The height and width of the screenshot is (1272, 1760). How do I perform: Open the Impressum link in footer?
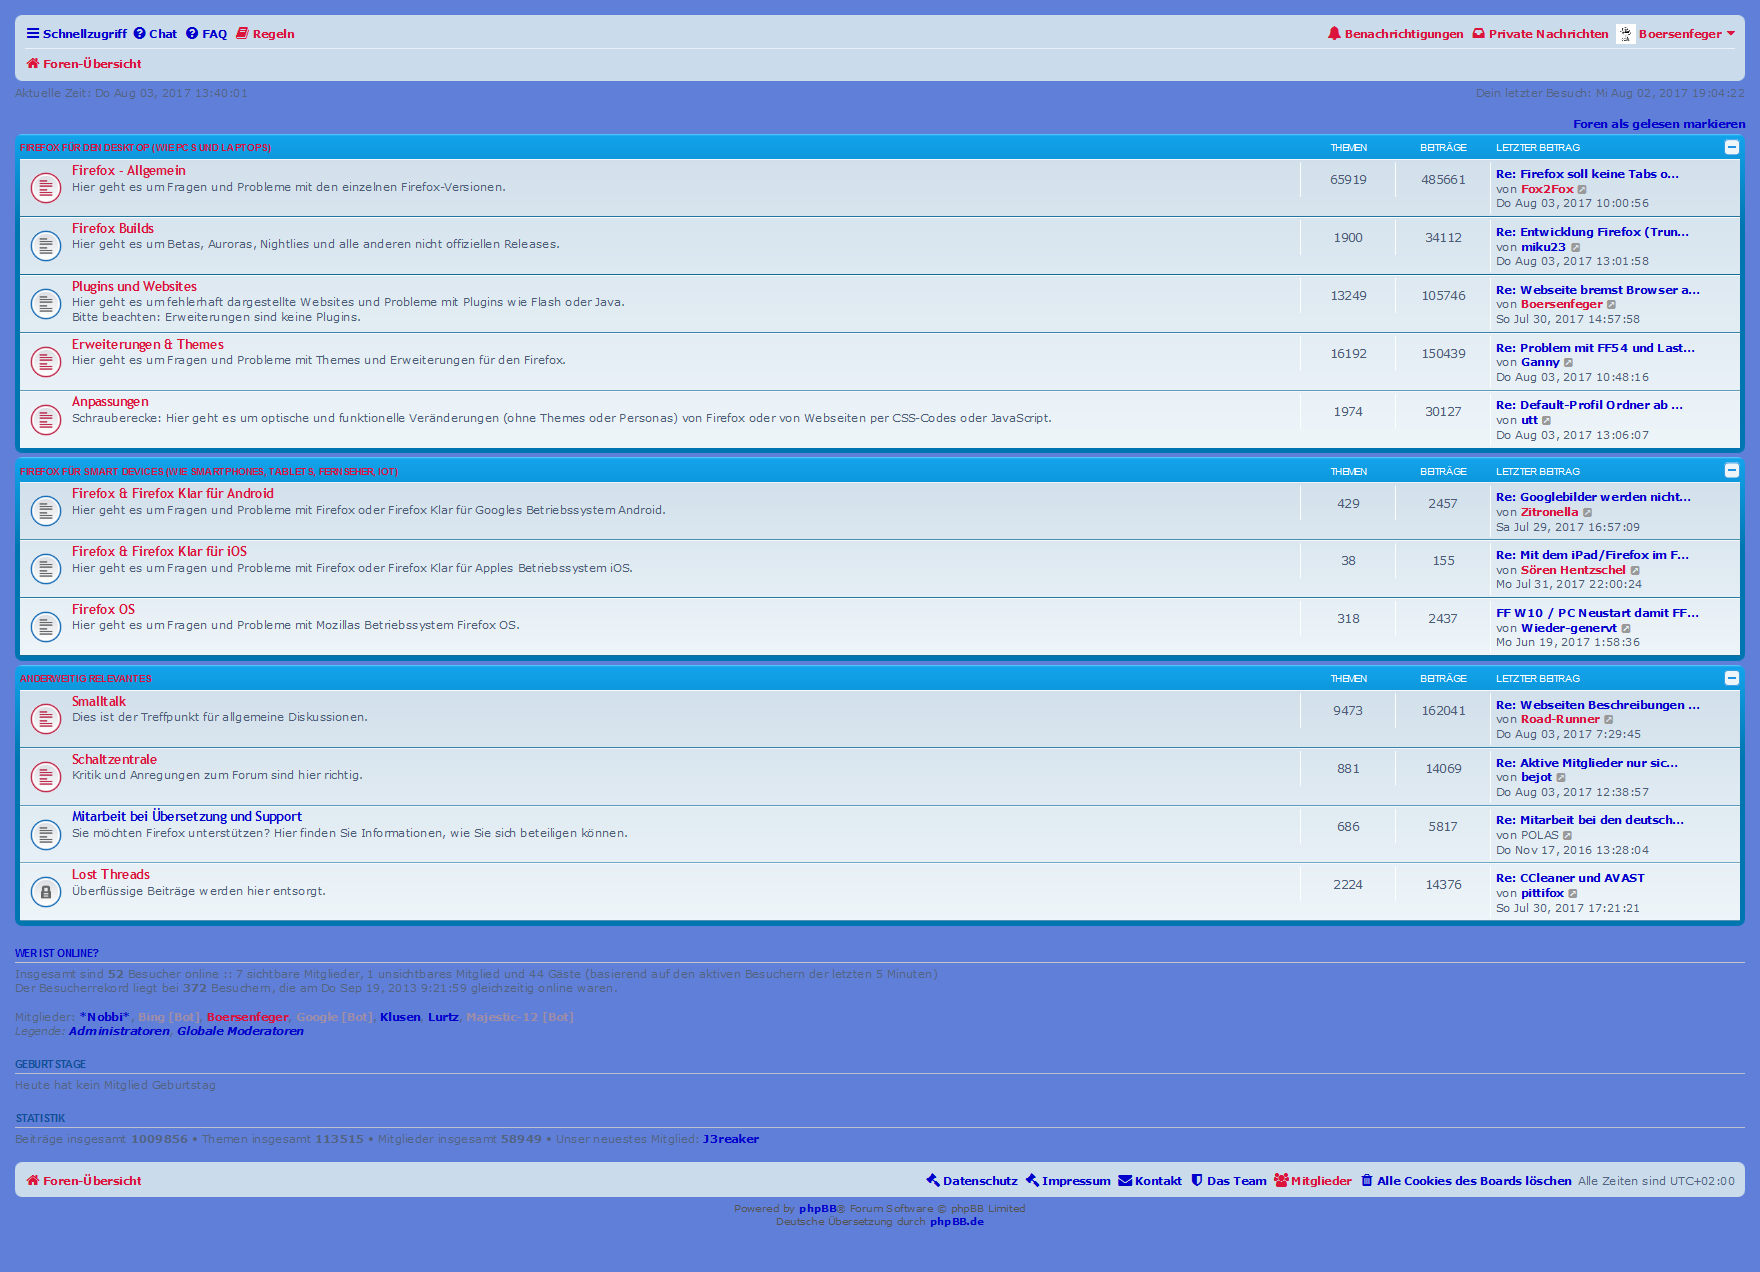point(1068,1181)
